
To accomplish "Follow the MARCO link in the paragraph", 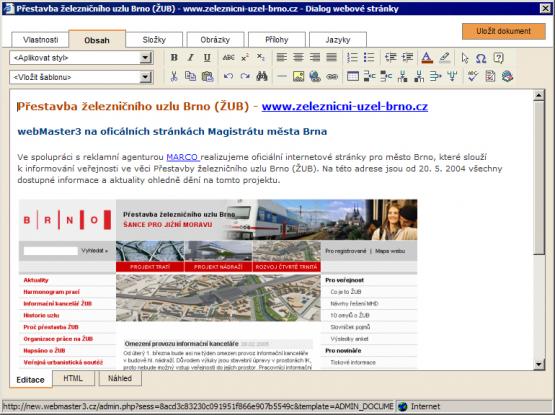I will (183, 157).
